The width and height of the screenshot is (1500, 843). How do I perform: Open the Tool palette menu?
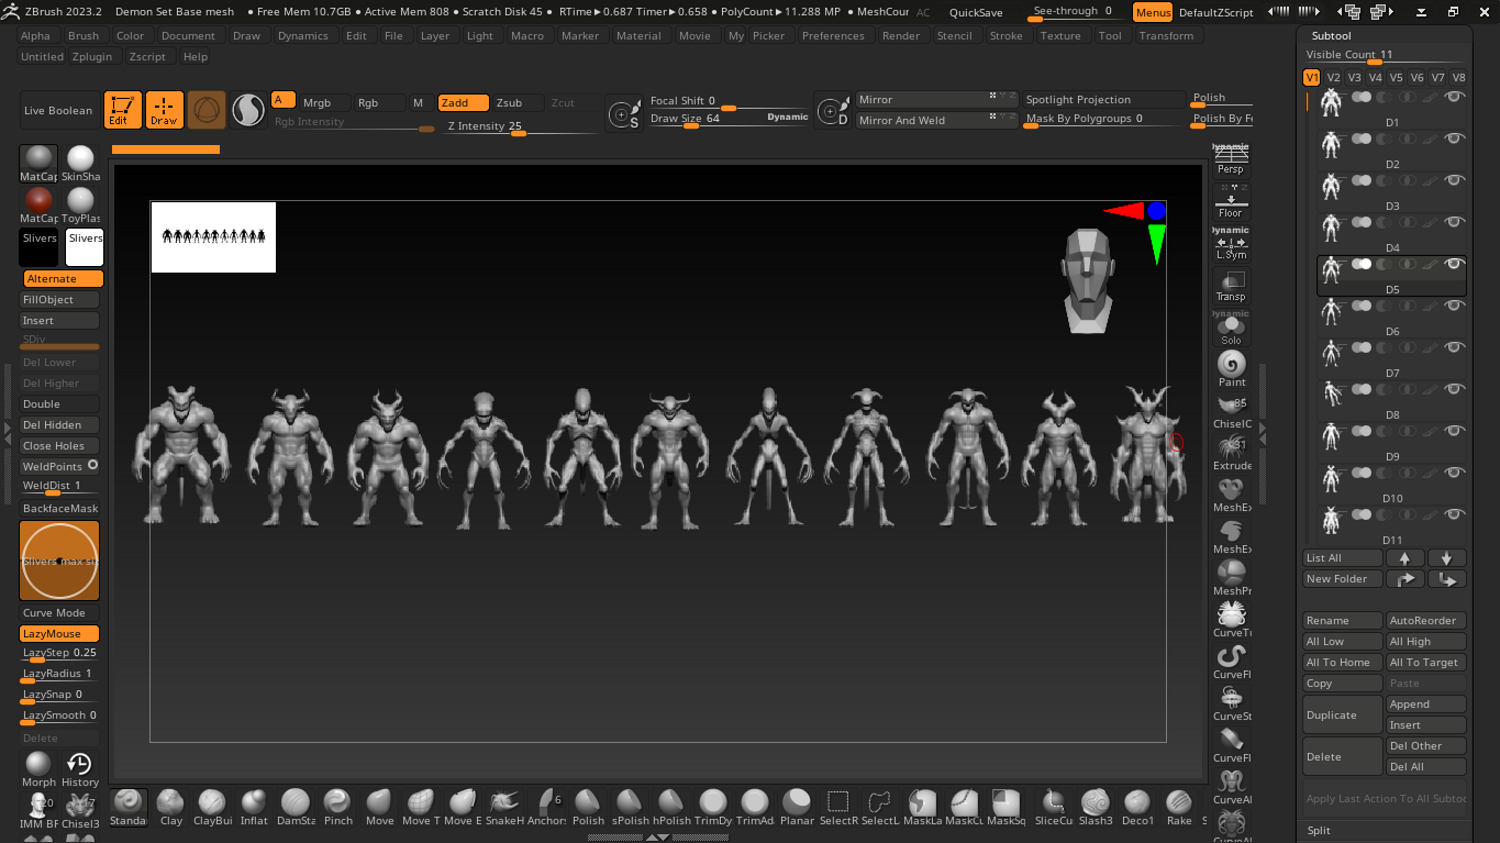pyautogui.click(x=1110, y=36)
